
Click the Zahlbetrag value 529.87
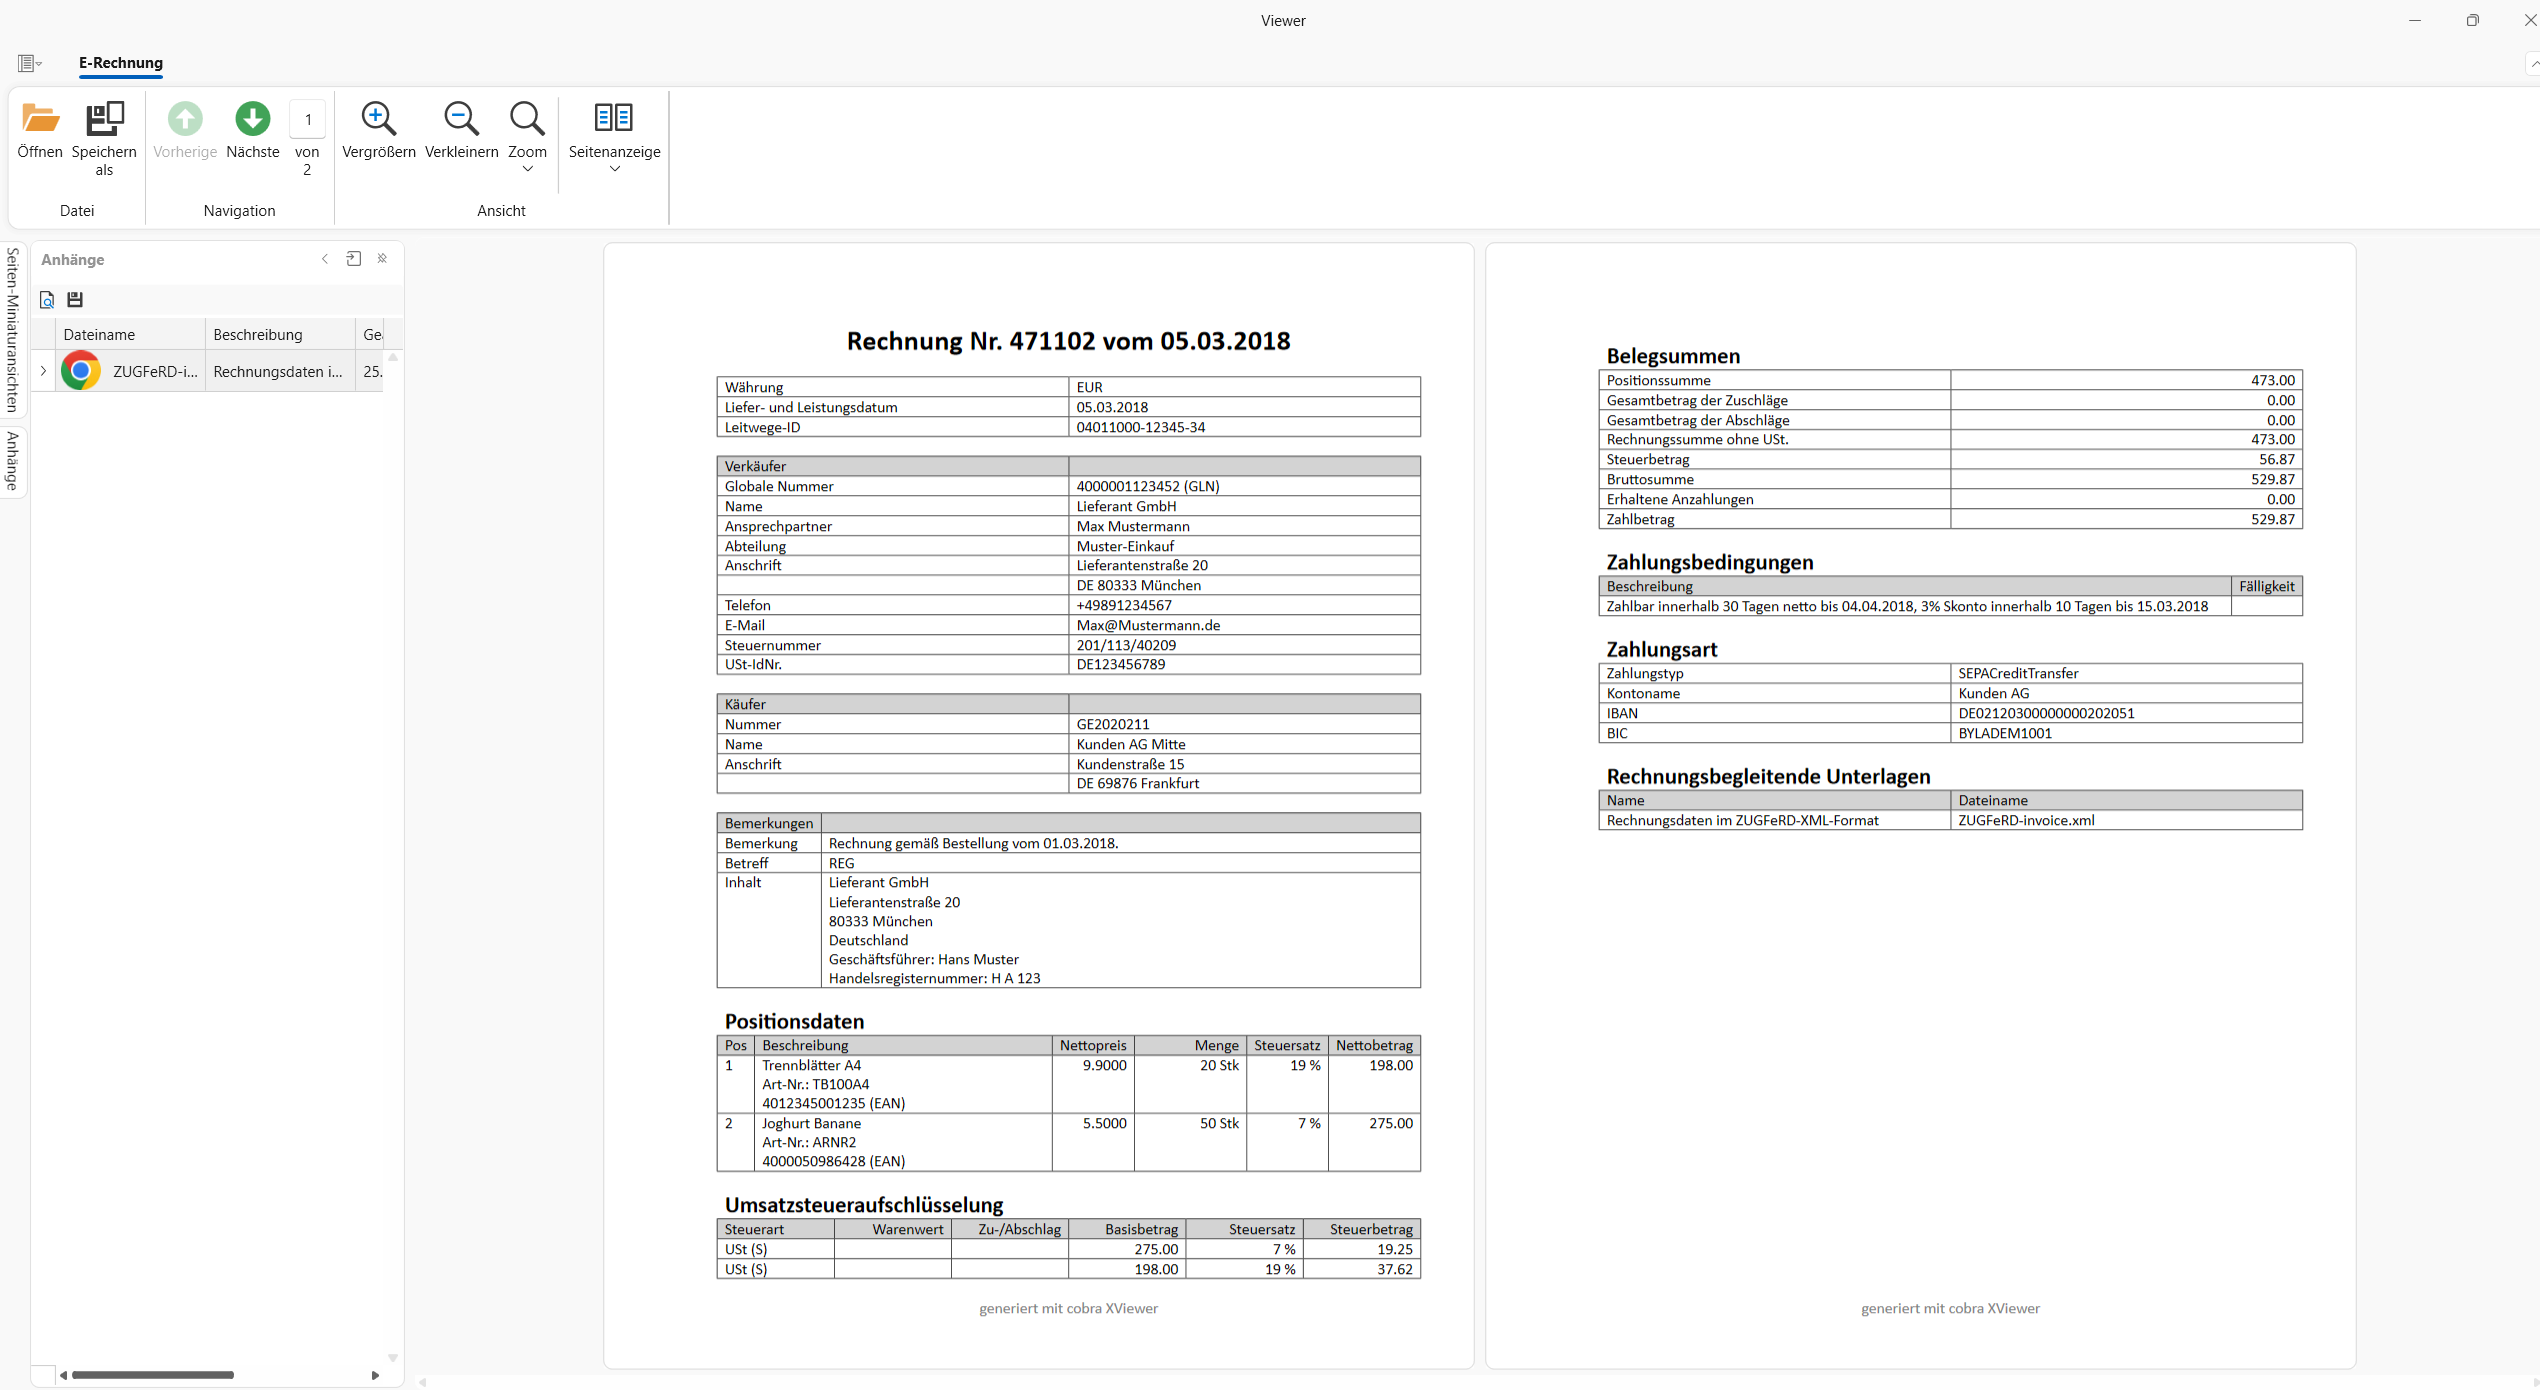2272,520
